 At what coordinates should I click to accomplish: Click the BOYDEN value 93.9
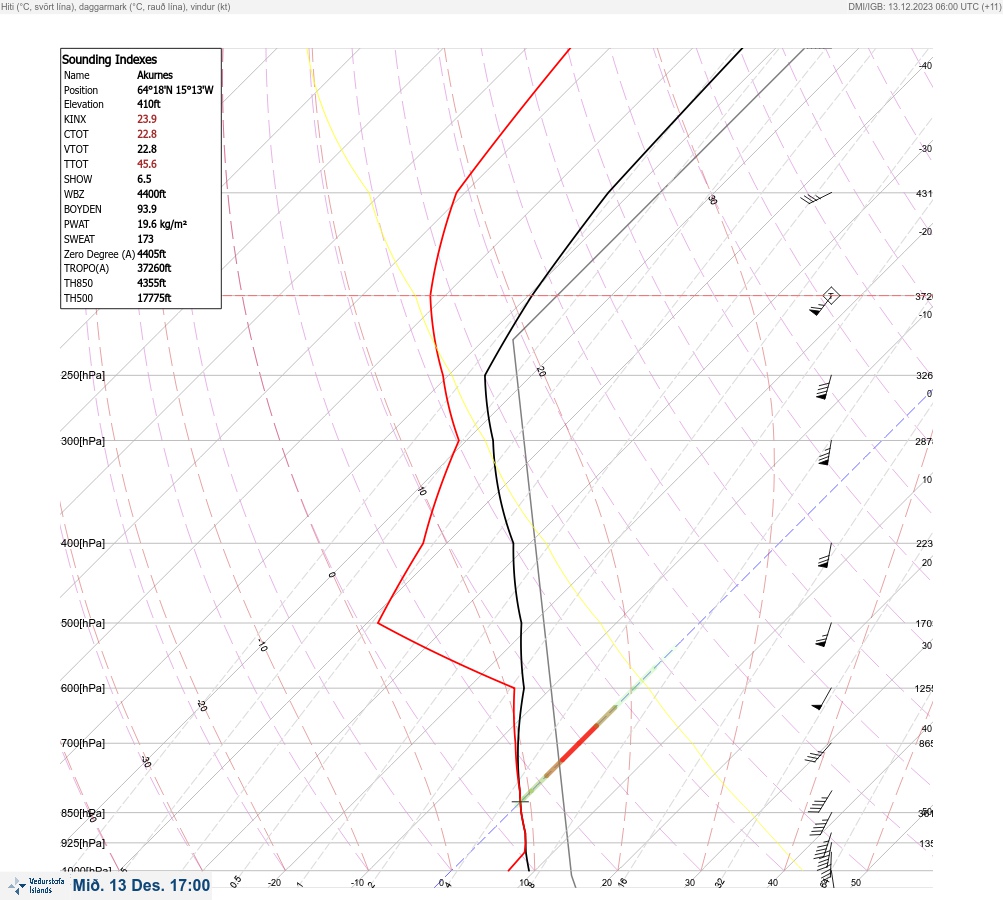(147, 209)
